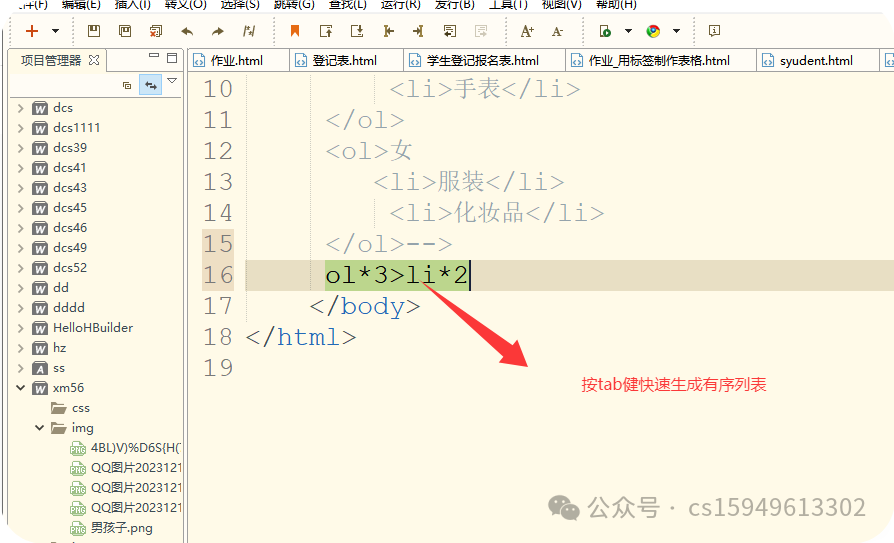The height and width of the screenshot is (543, 894).
Task: Increase font size with A+ icon
Action: (x=527, y=31)
